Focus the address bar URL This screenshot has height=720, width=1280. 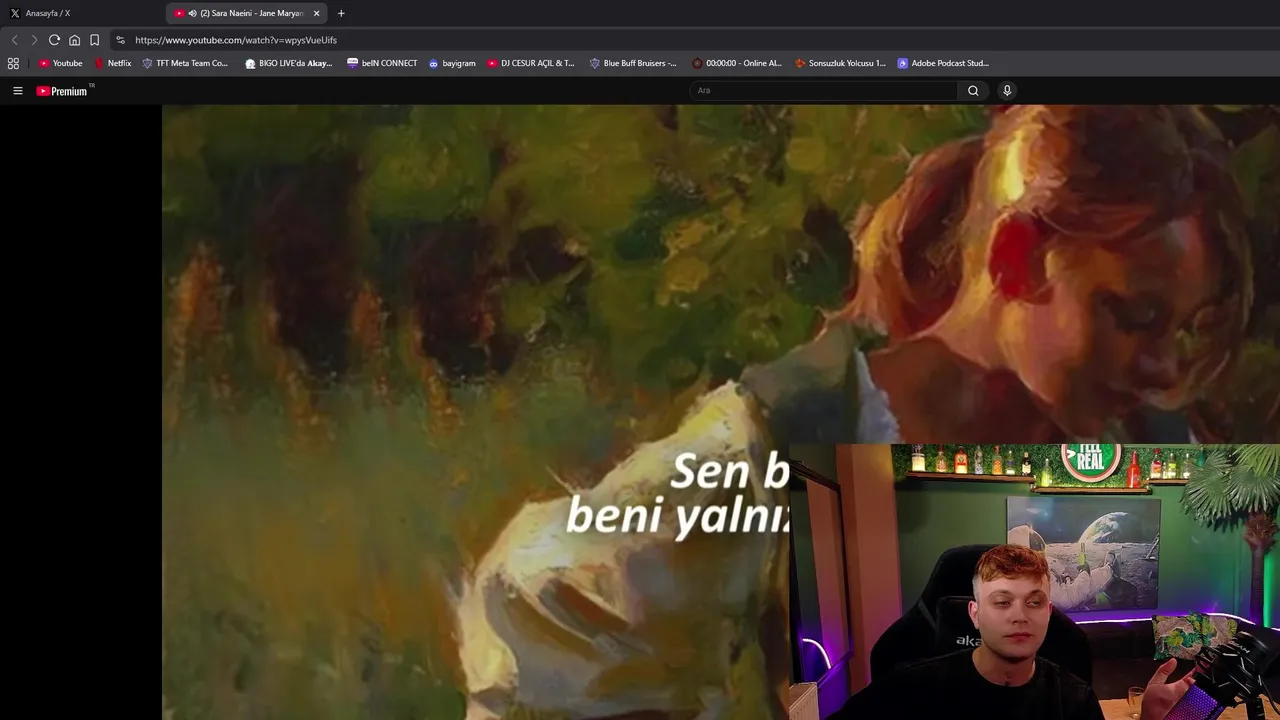pyautogui.click(x=236, y=40)
